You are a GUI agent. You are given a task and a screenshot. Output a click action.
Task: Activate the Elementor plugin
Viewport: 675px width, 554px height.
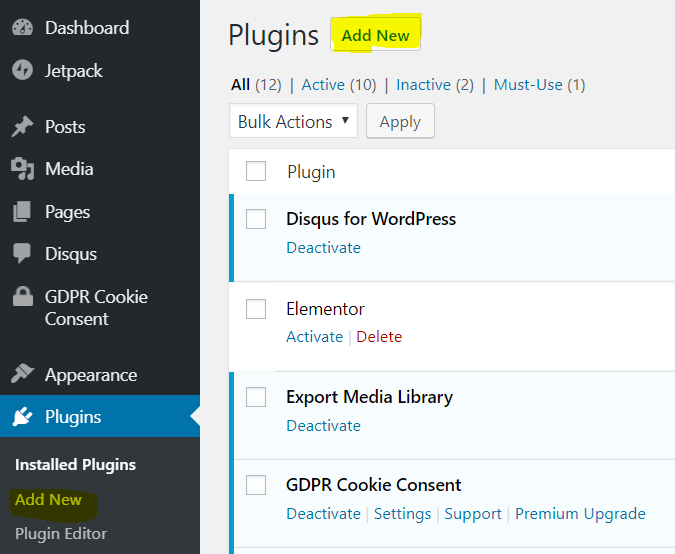[314, 337]
